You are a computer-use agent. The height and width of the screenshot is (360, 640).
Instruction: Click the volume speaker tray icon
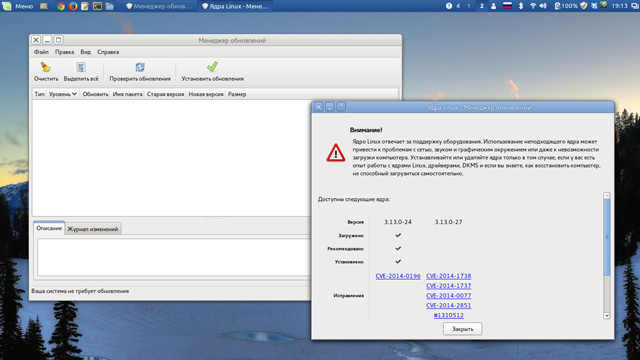pos(543,6)
